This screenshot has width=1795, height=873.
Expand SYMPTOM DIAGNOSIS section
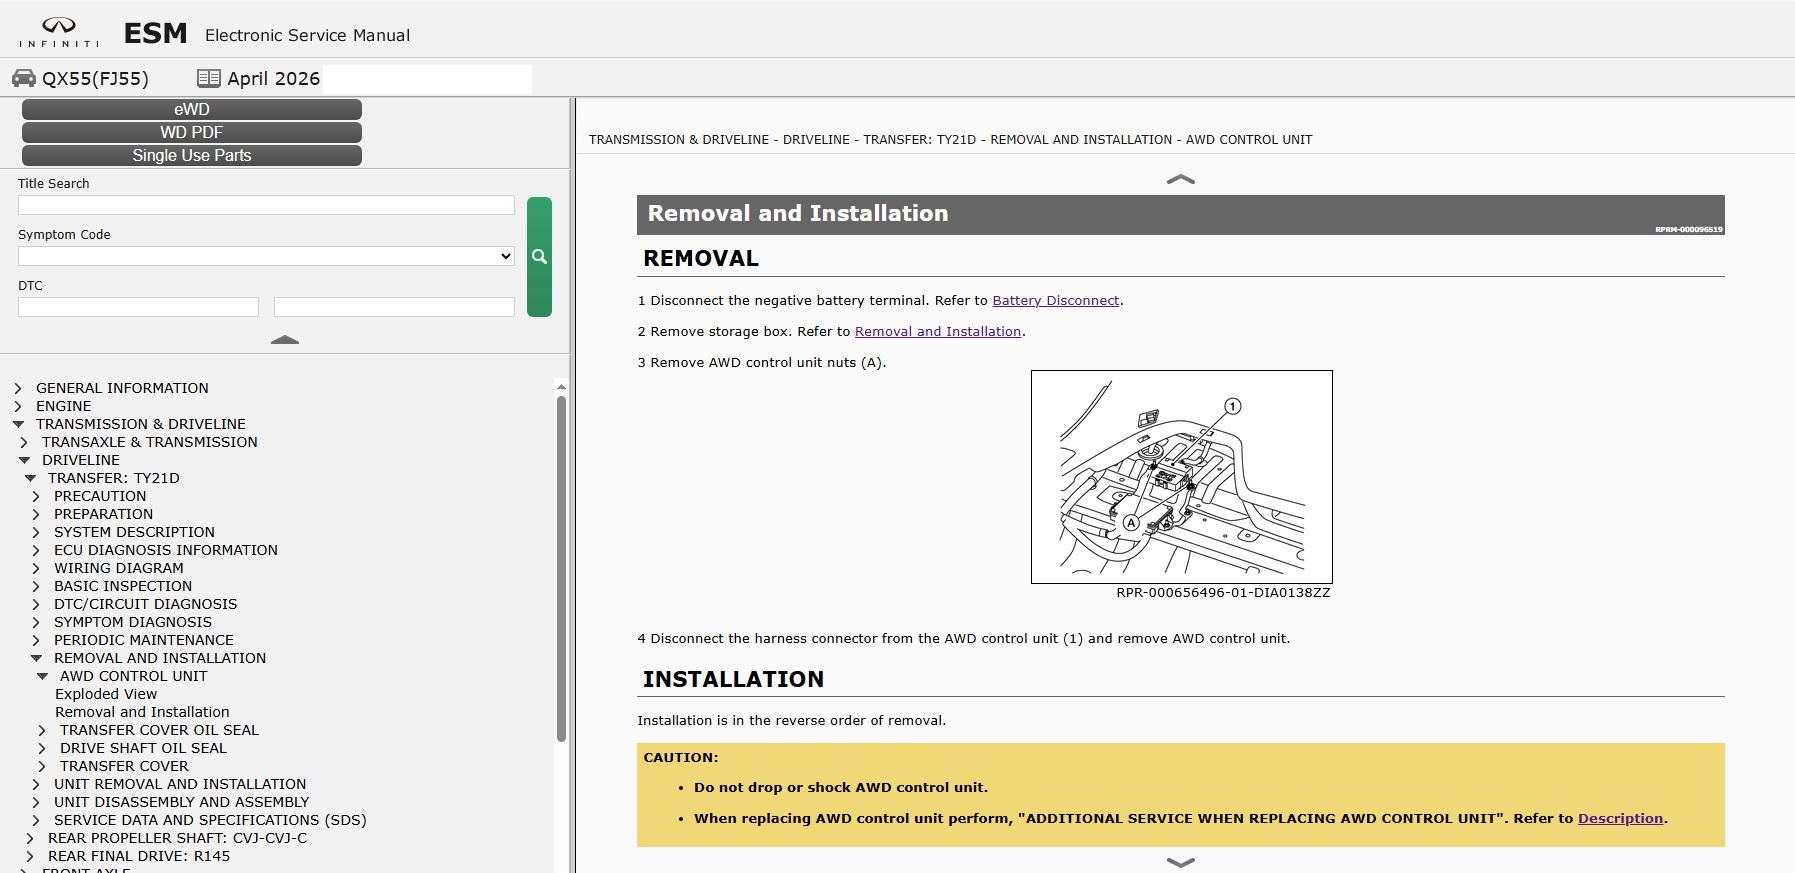[x=36, y=622]
